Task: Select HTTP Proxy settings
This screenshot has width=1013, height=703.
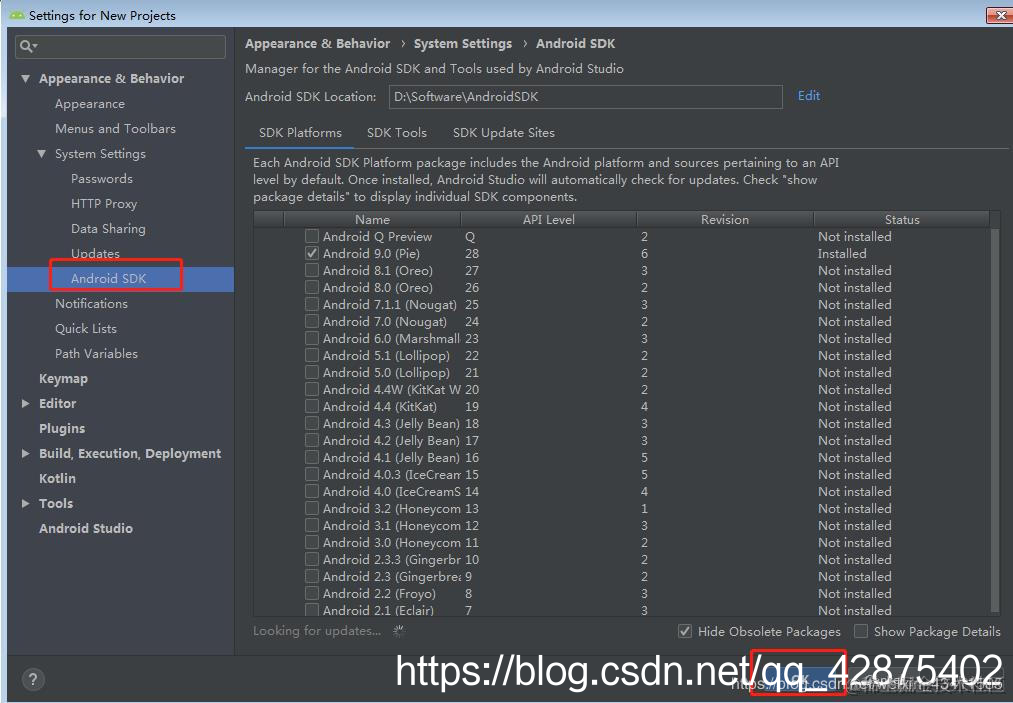Action: [104, 204]
